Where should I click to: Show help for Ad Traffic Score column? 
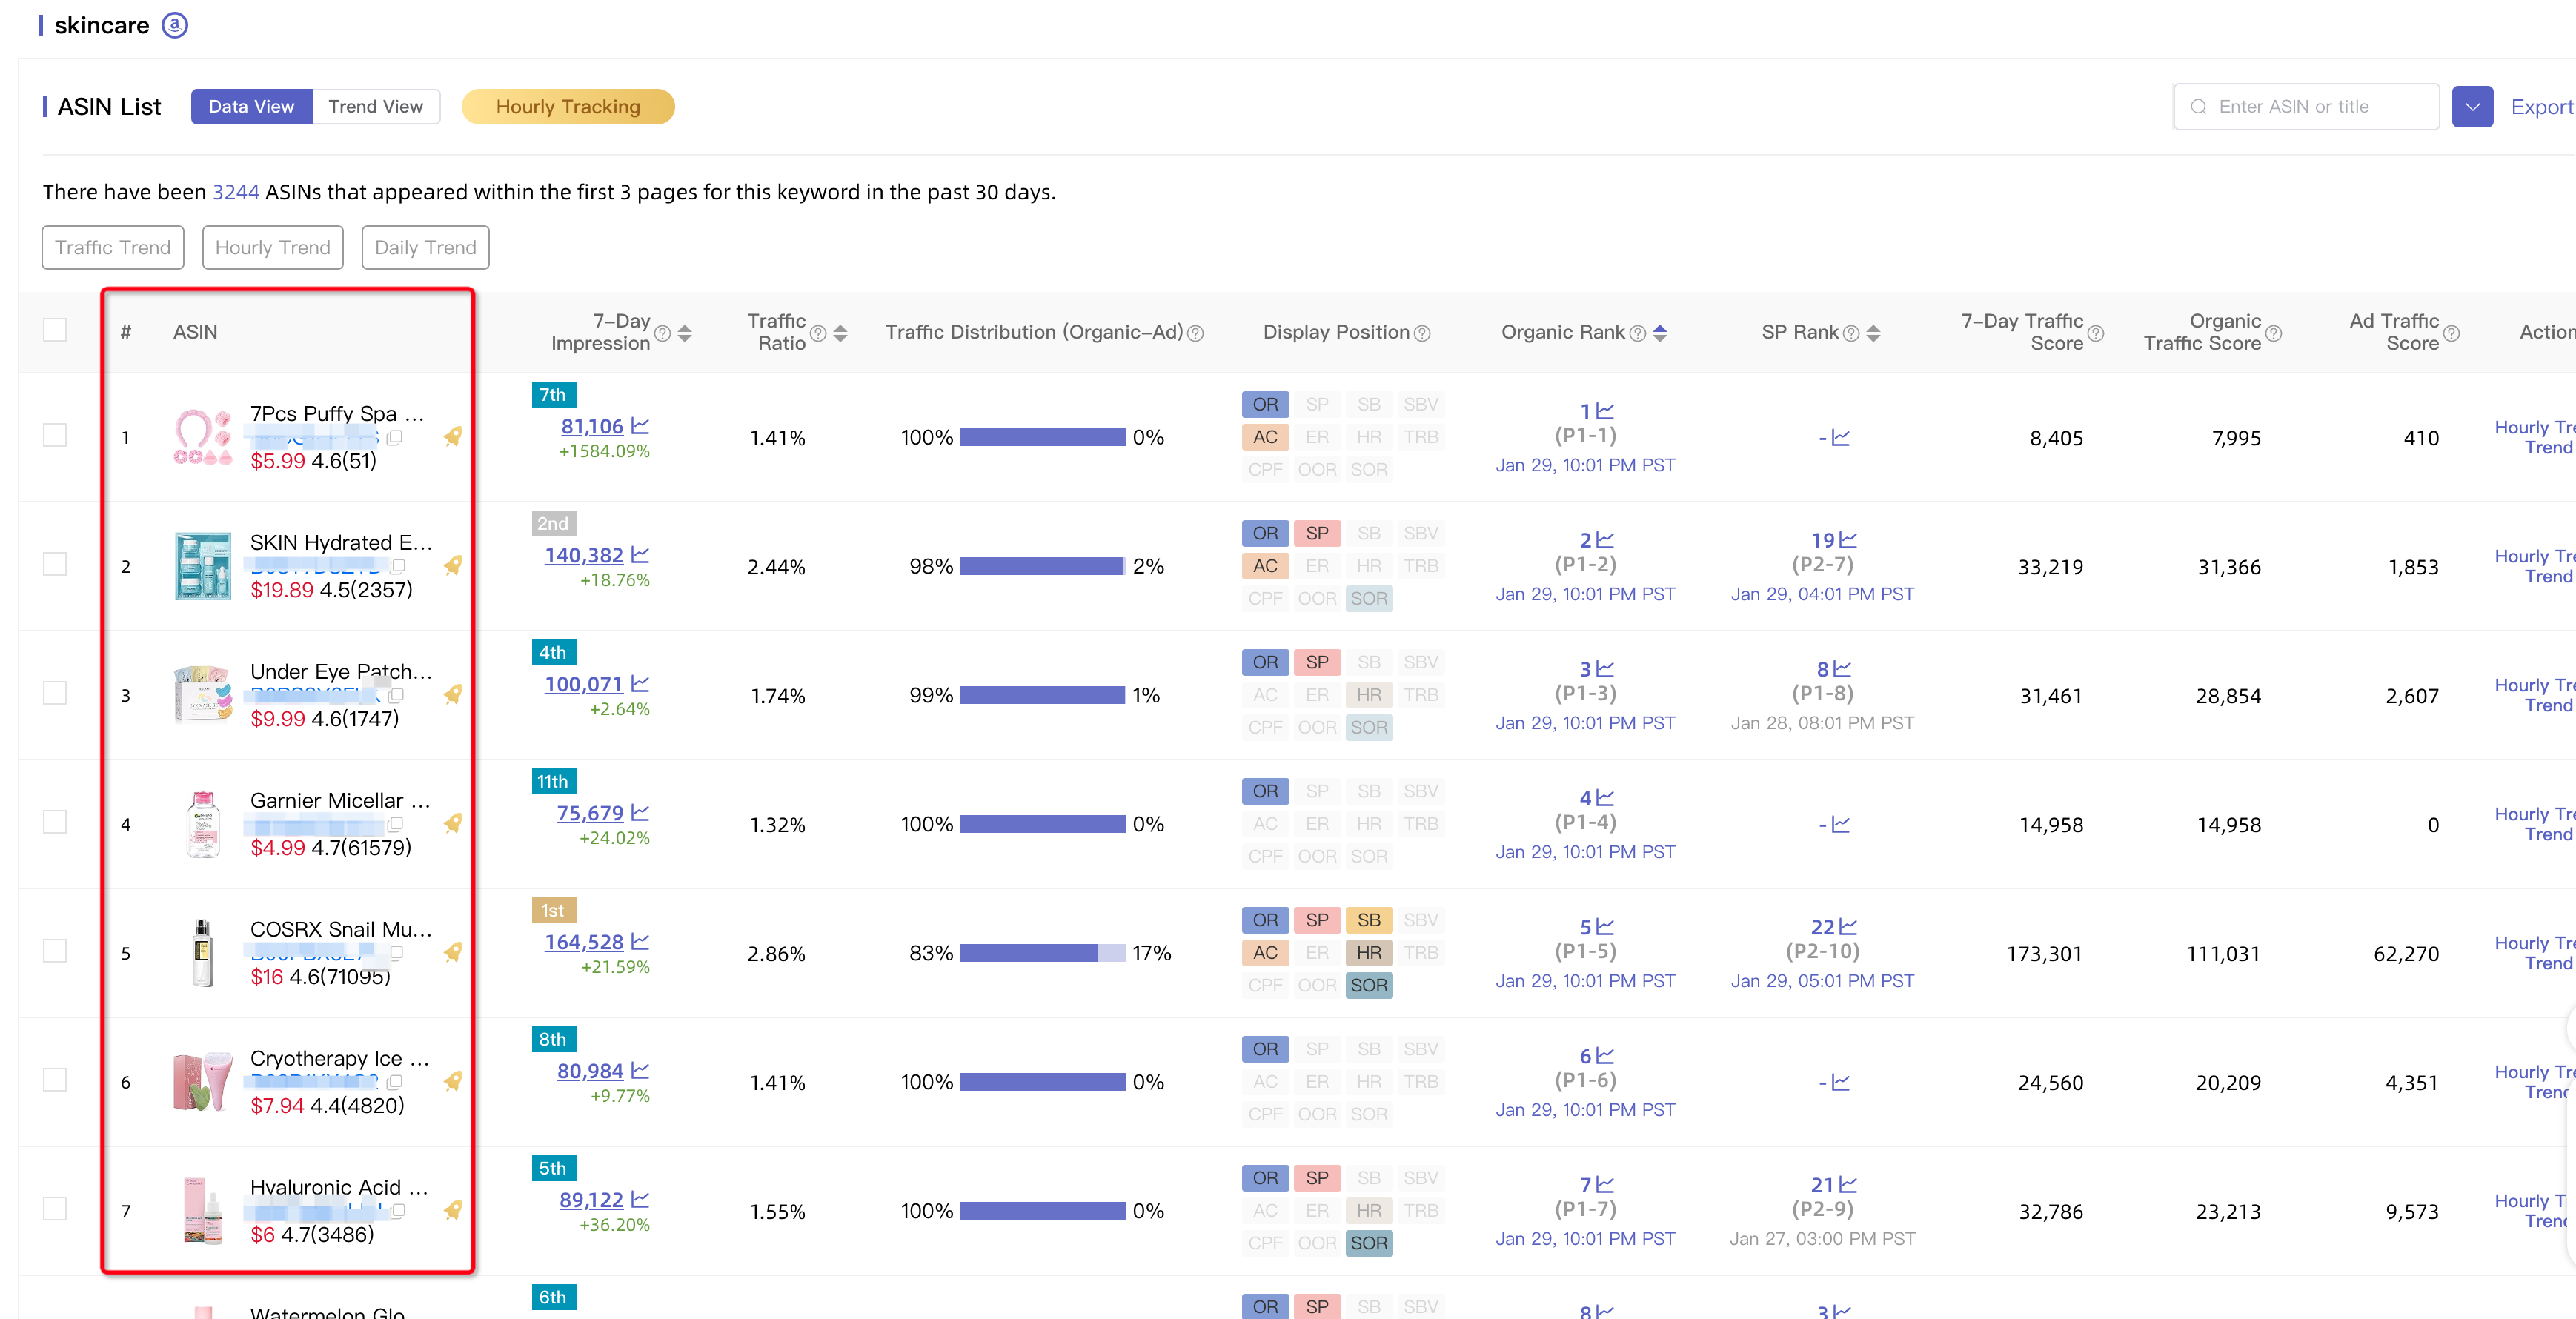pos(2451,333)
